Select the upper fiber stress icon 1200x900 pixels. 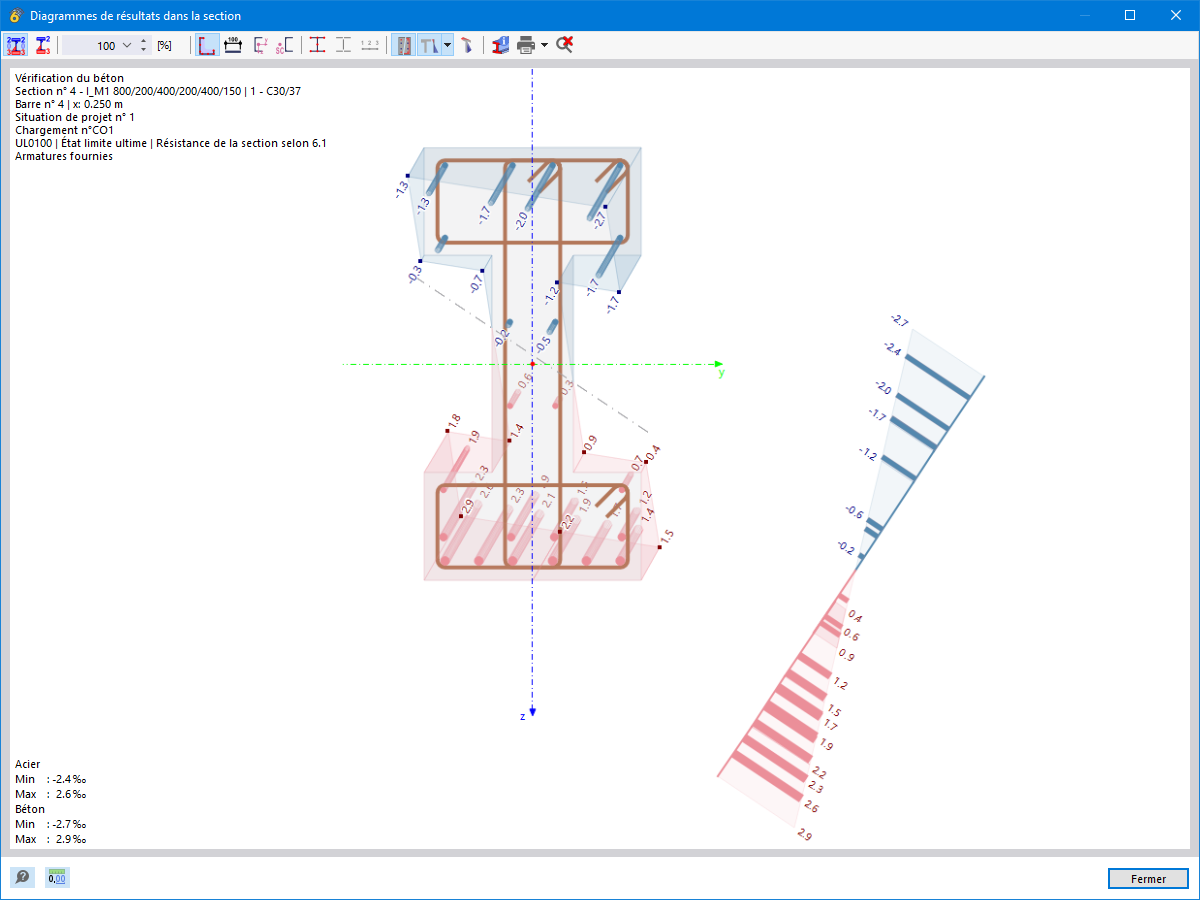pyautogui.click(x=317, y=45)
